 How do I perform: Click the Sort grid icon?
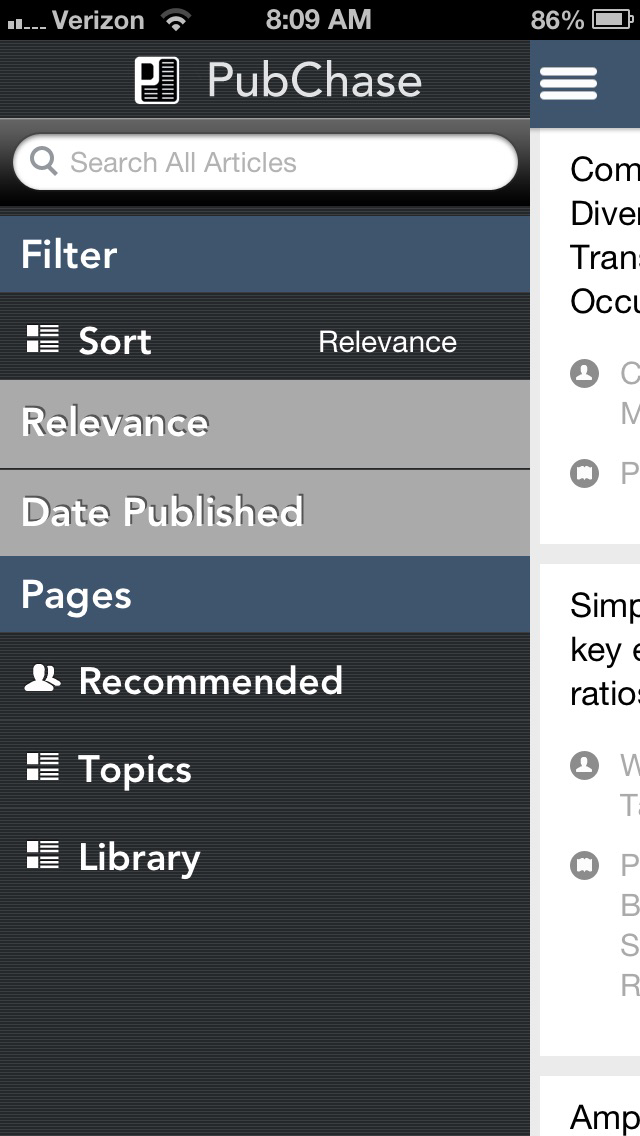43,339
